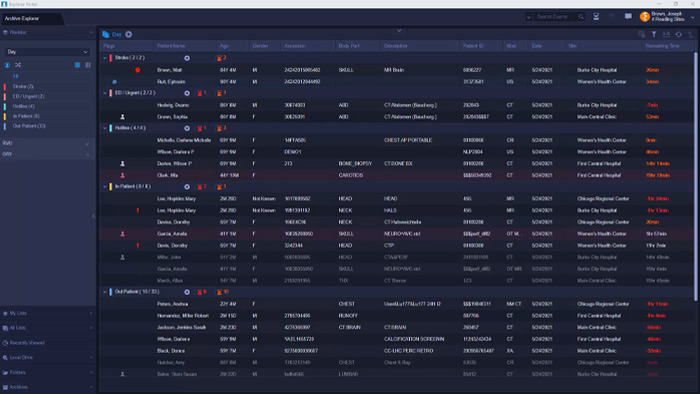Click the chevron at top center of worklist
This screenshot has height=394, width=700.
pyautogui.click(x=399, y=30)
